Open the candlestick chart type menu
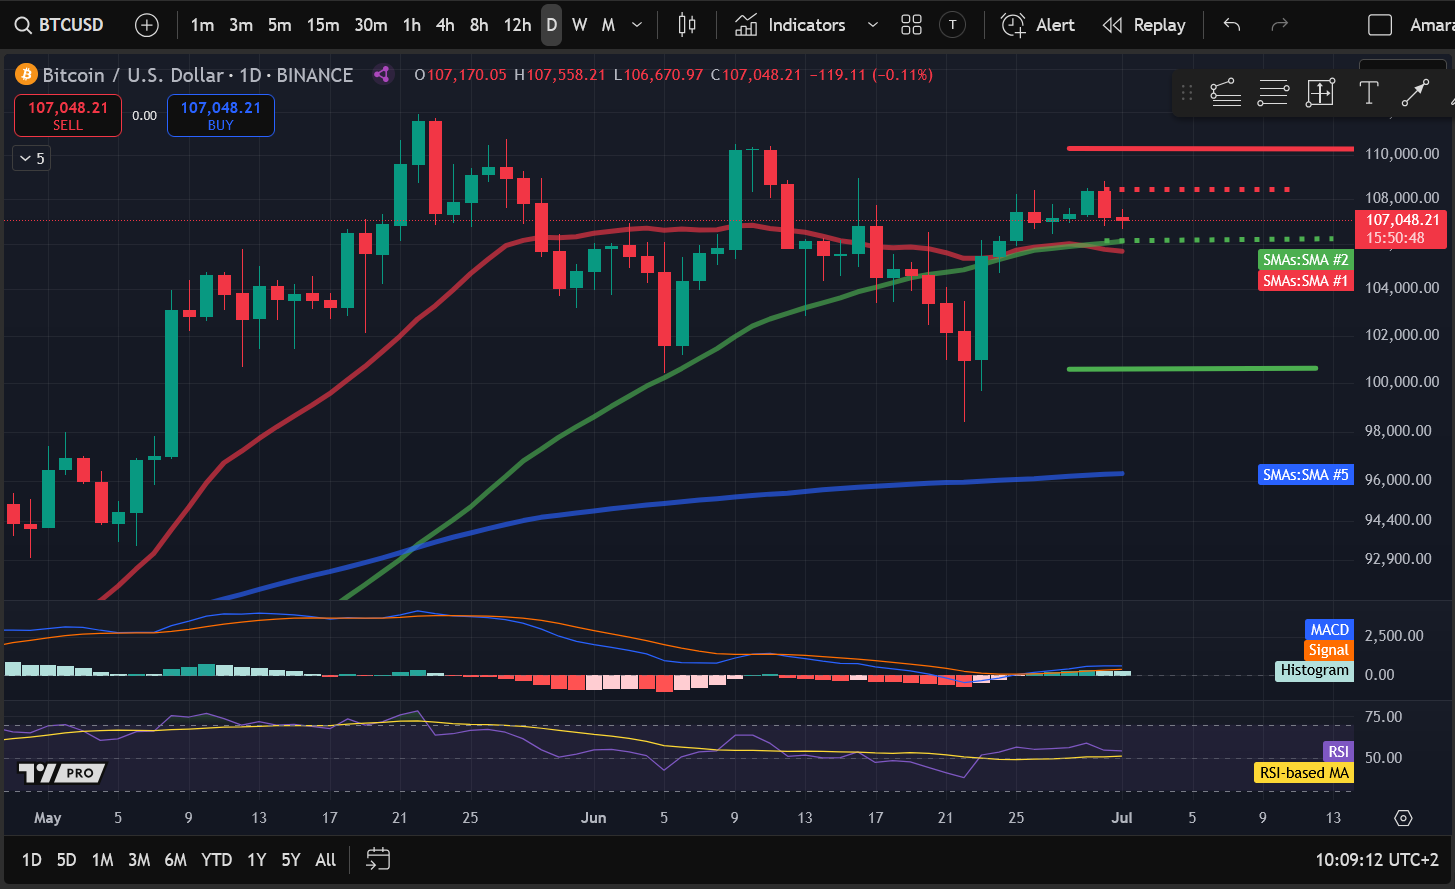Image resolution: width=1455 pixels, height=889 pixels. tap(686, 25)
